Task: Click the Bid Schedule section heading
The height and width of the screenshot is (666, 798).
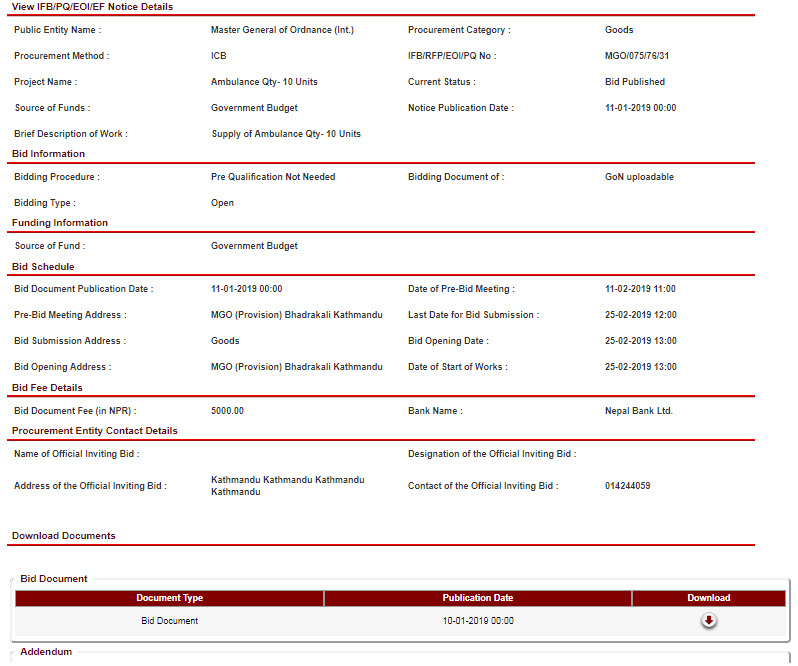Action: pyautogui.click(x=43, y=267)
